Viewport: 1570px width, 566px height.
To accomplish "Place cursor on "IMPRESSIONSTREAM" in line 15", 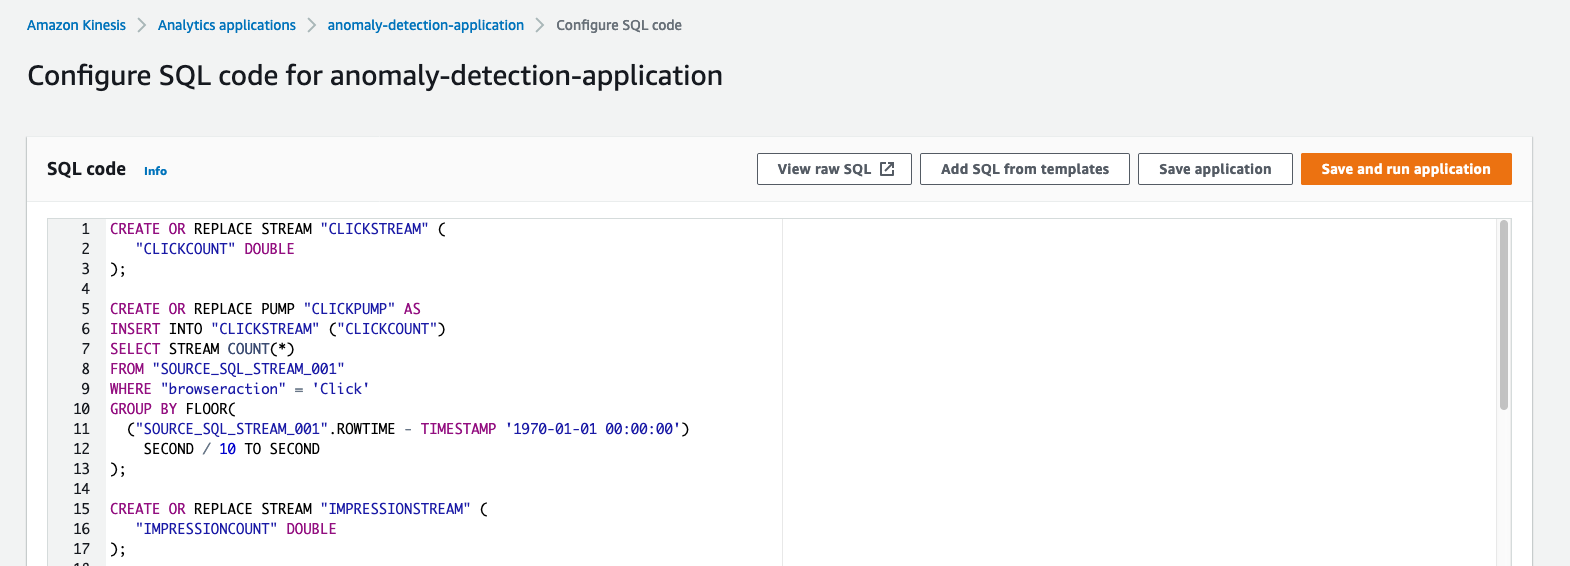I will tap(395, 509).
